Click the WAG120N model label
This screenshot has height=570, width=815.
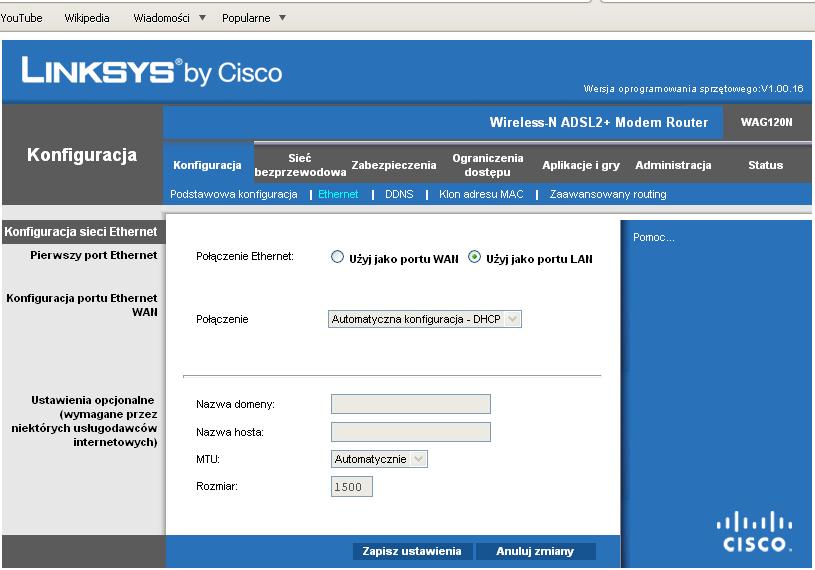(x=766, y=122)
